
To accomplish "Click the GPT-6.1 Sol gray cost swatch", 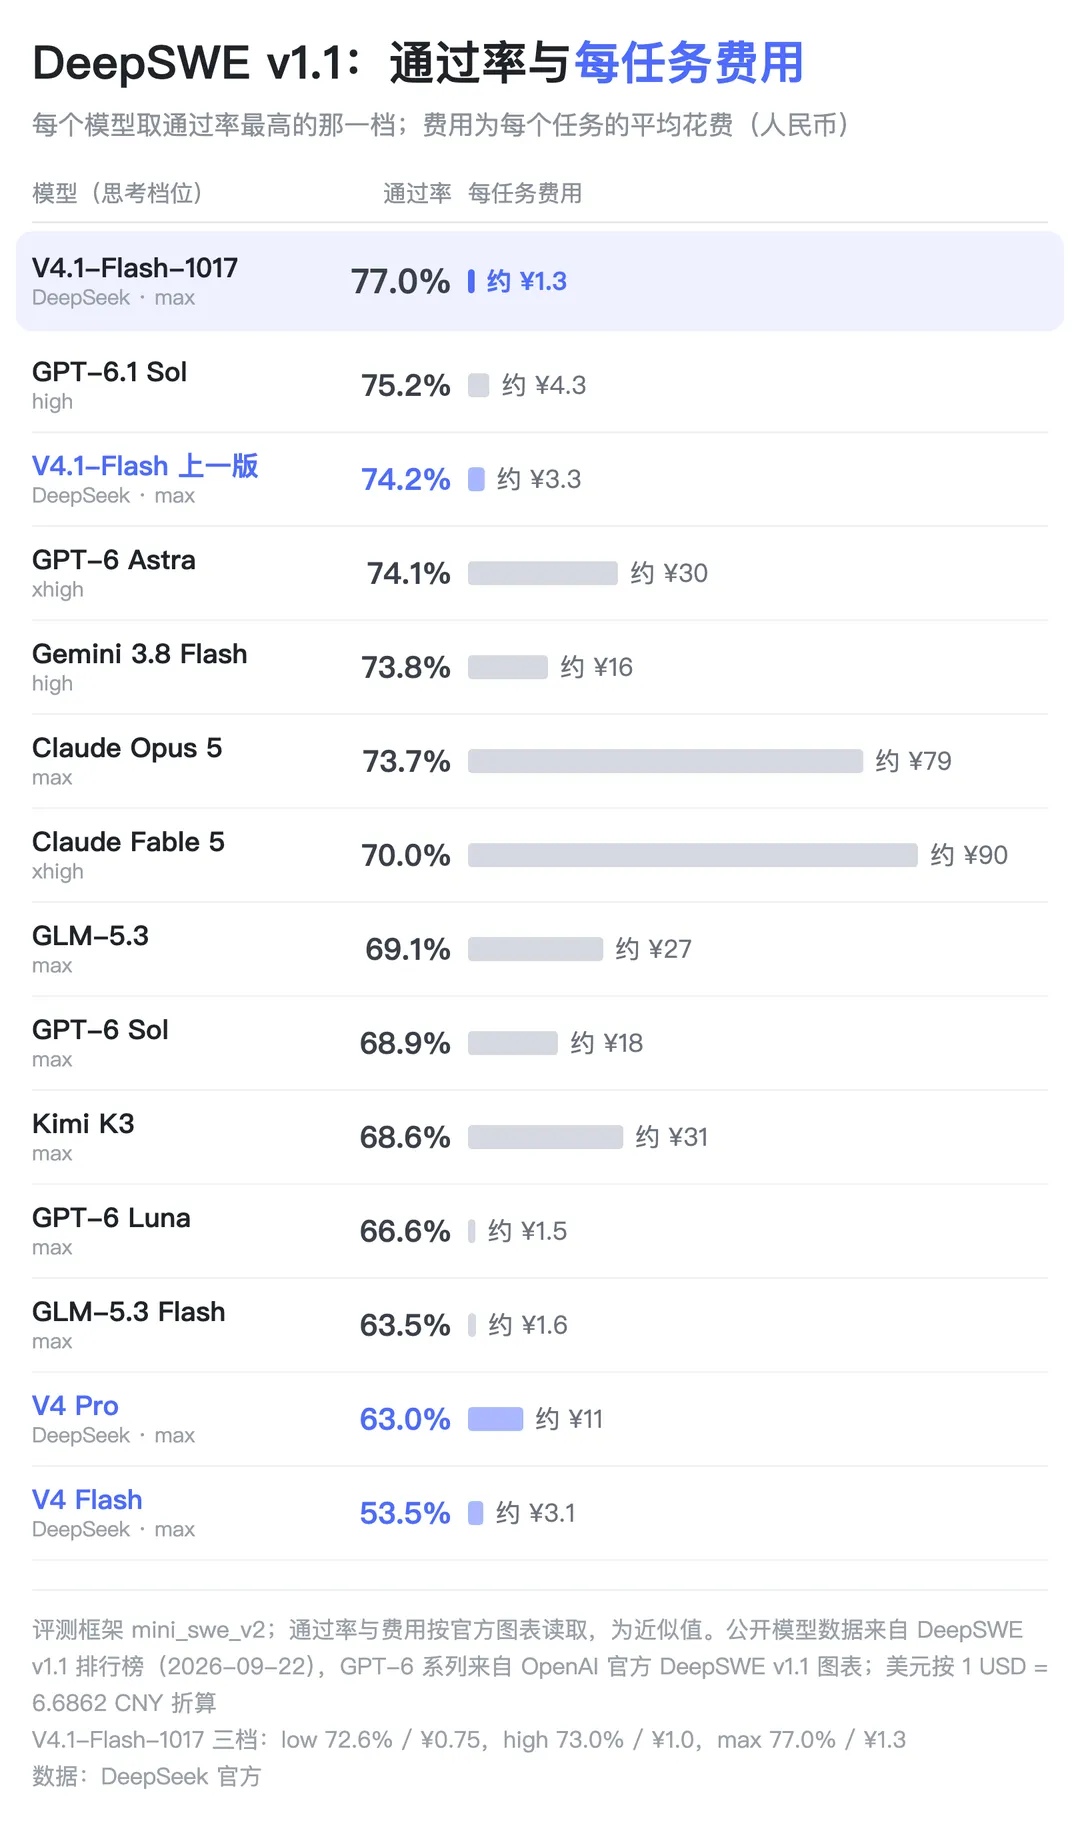I will pos(478,385).
